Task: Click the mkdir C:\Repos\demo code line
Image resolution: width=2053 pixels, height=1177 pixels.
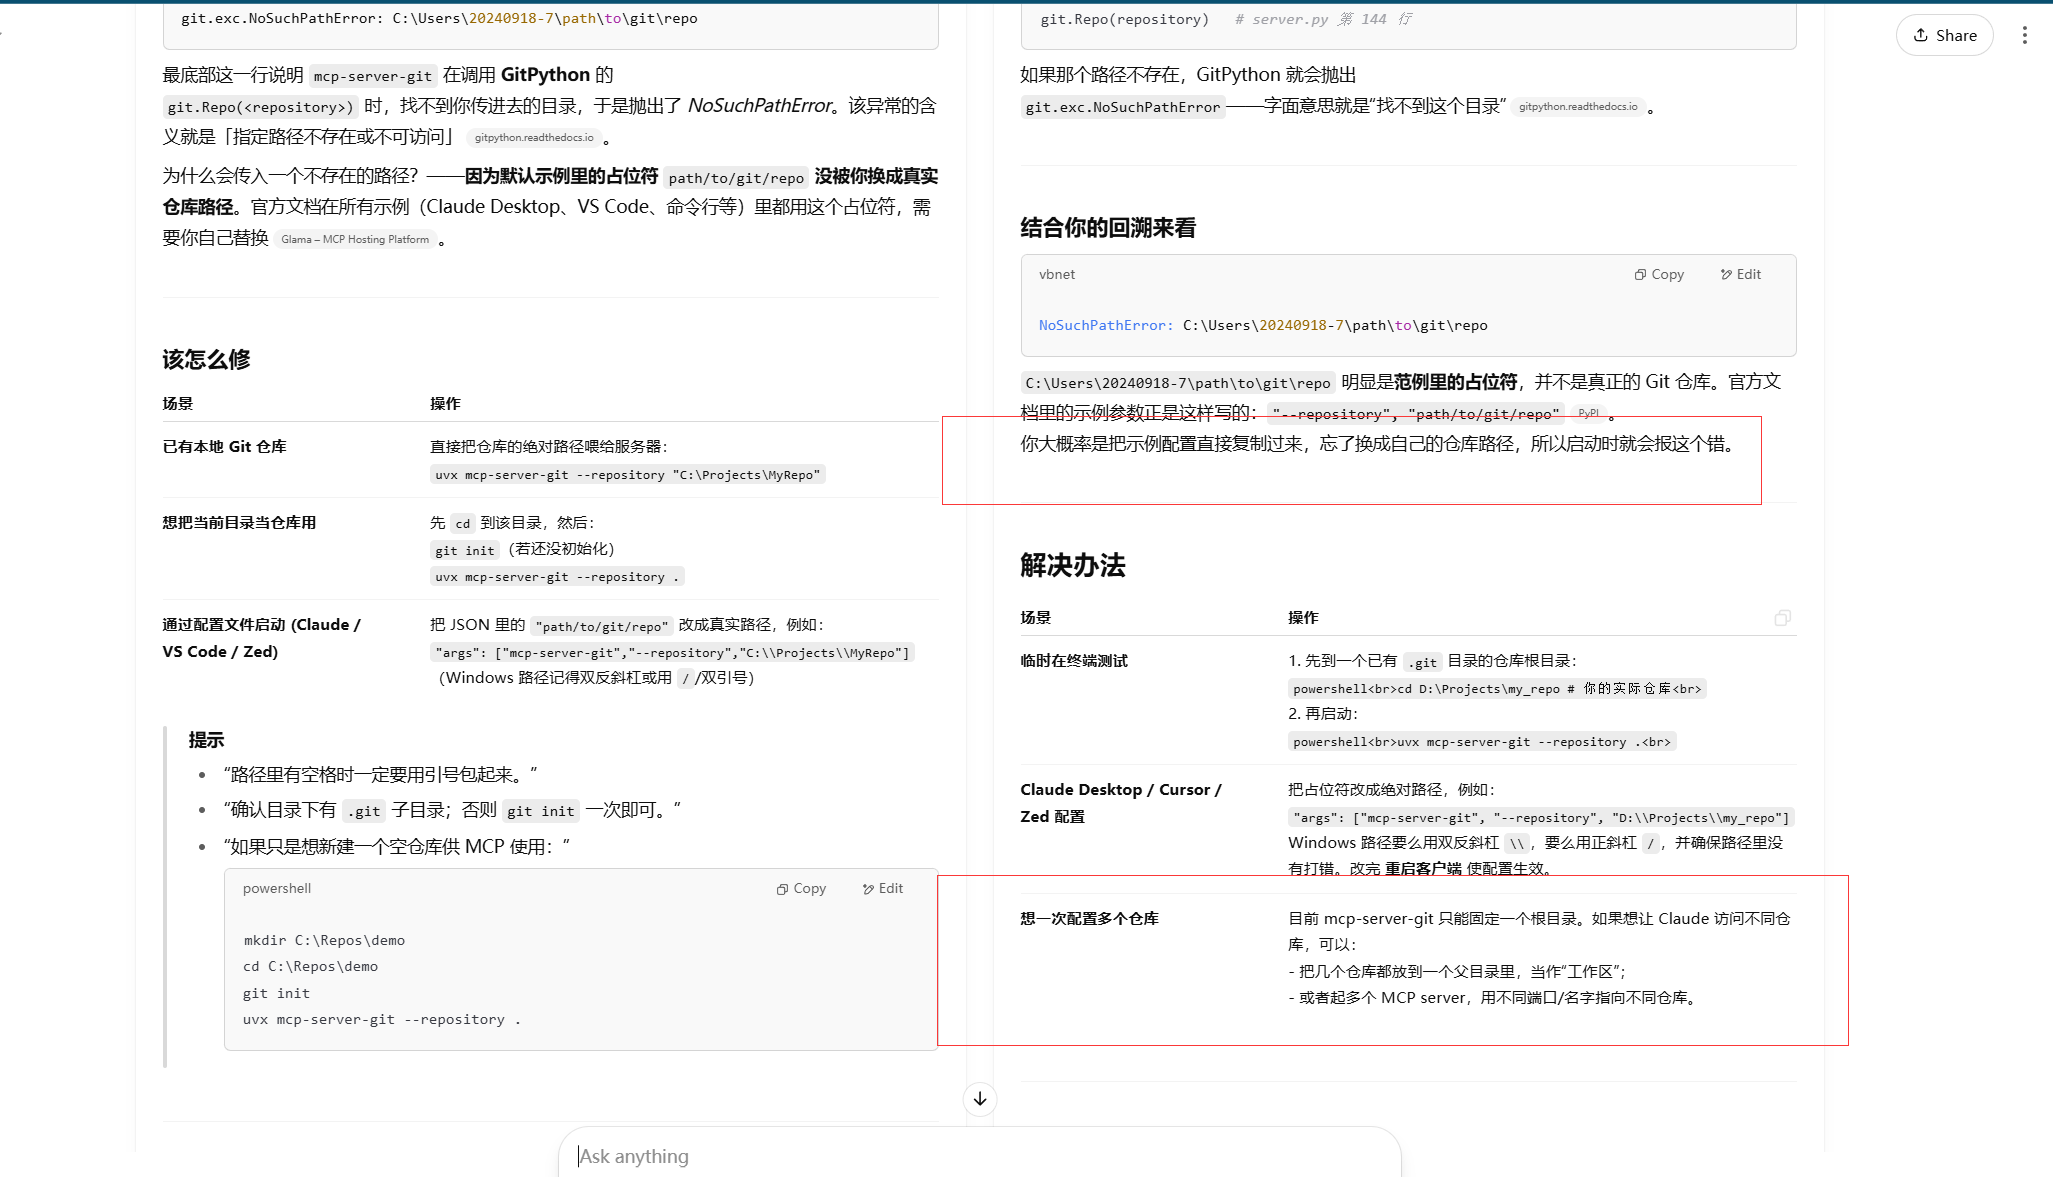Action: pyautogui.click(x=324, y=940)
